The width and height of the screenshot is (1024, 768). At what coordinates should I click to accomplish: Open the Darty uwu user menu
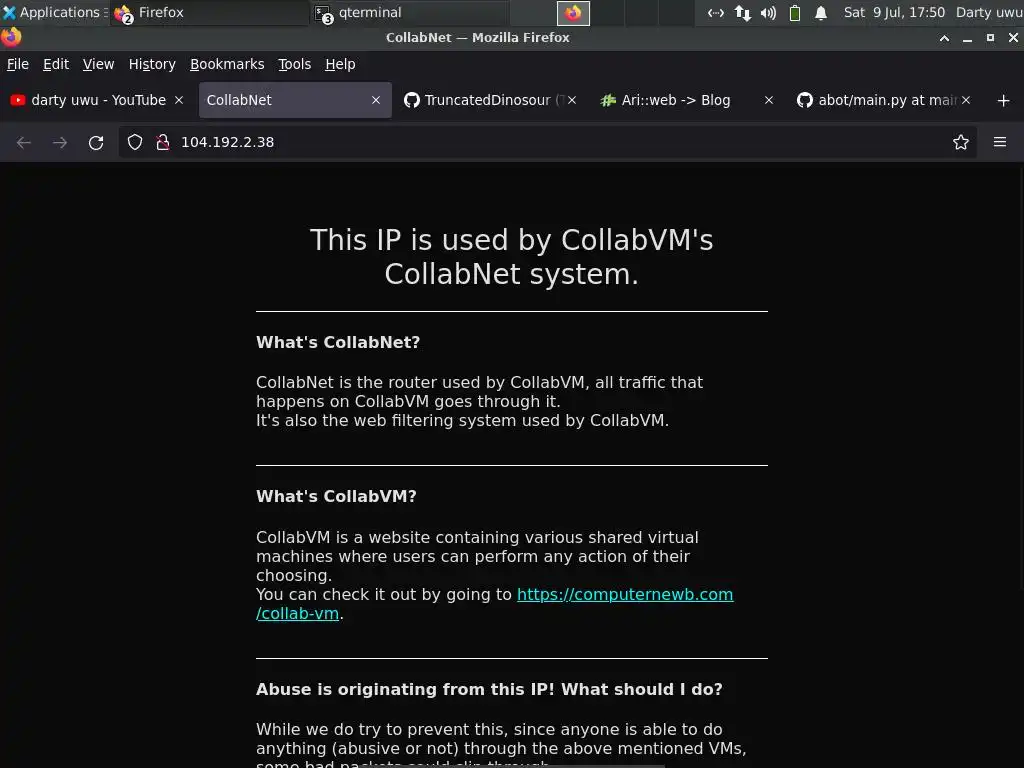tap(989, 12)
